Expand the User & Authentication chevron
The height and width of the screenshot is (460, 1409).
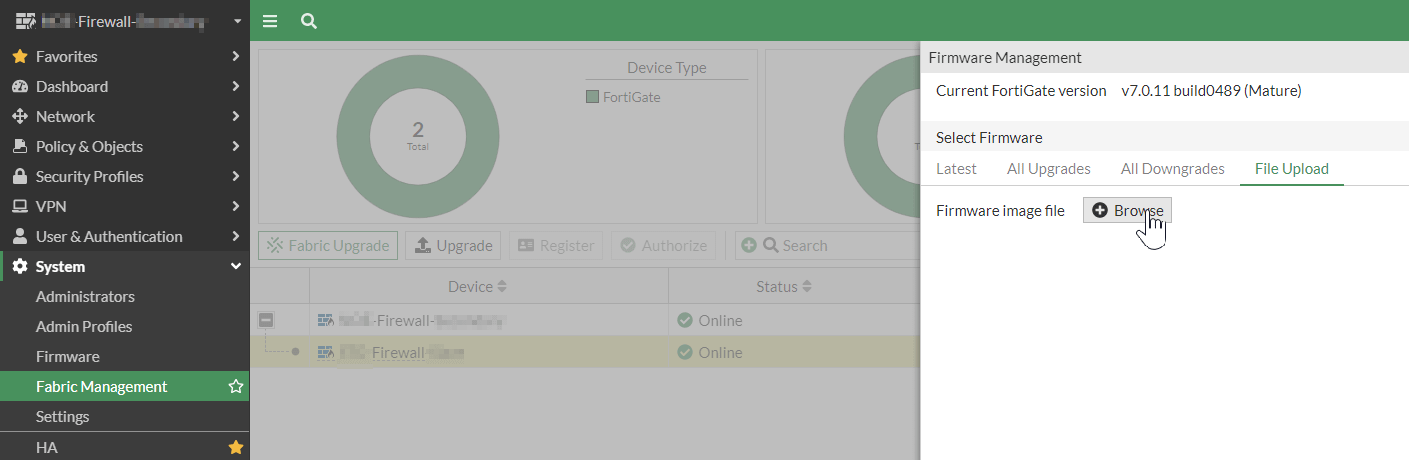235,236
